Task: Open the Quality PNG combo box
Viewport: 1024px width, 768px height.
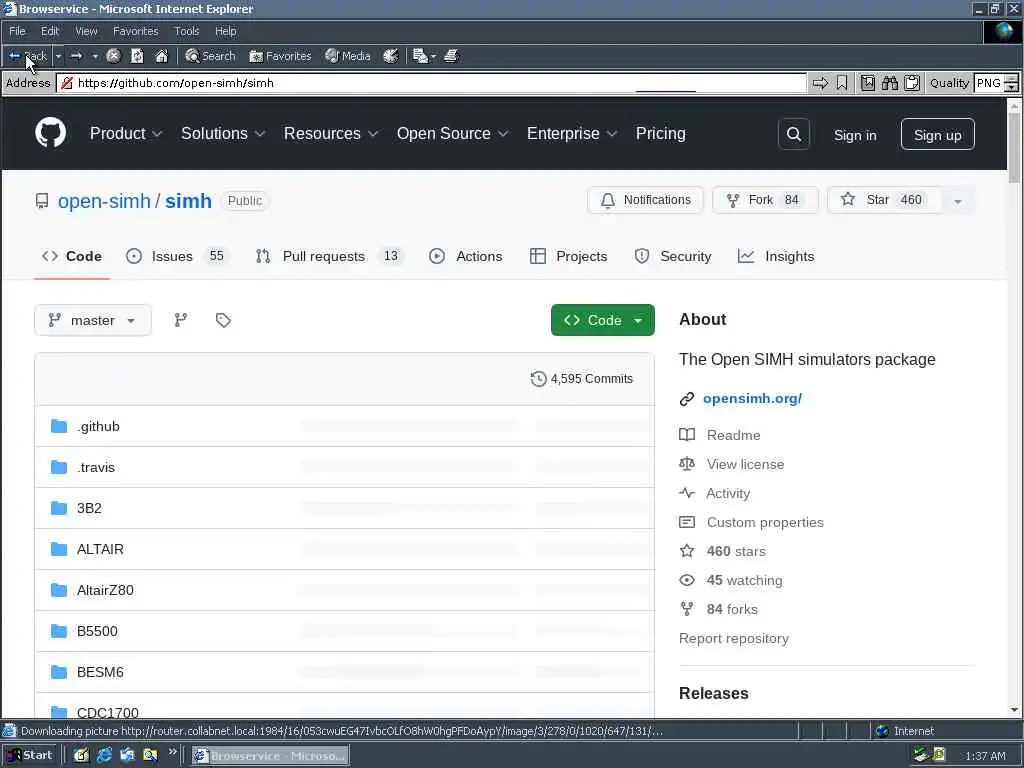Action: click(996, 83)
